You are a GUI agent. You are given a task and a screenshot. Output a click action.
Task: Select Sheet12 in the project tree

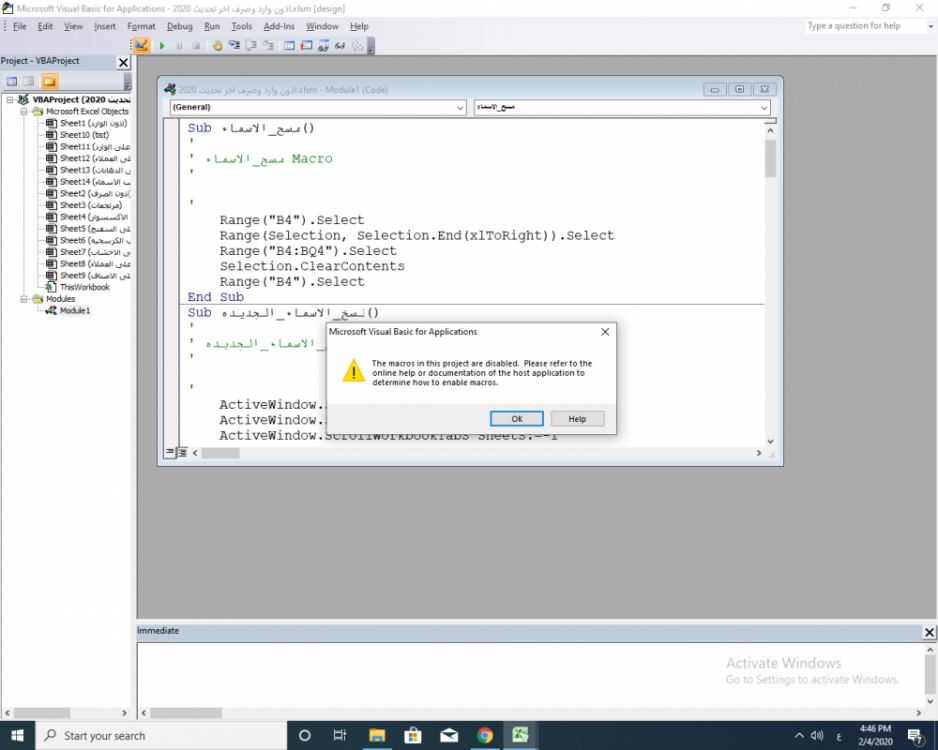coord(88,158)
